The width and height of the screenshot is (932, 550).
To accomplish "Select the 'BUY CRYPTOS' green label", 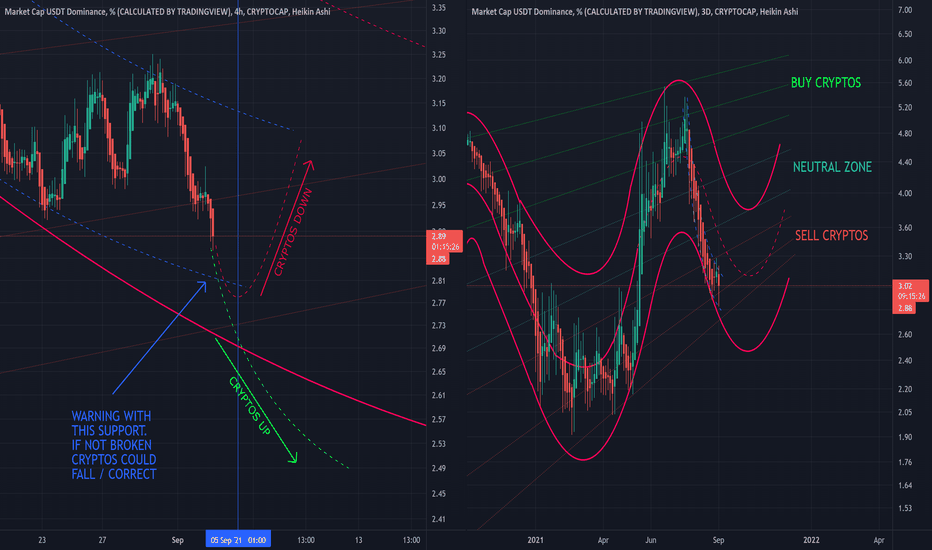I will click(x=826, y=83).
